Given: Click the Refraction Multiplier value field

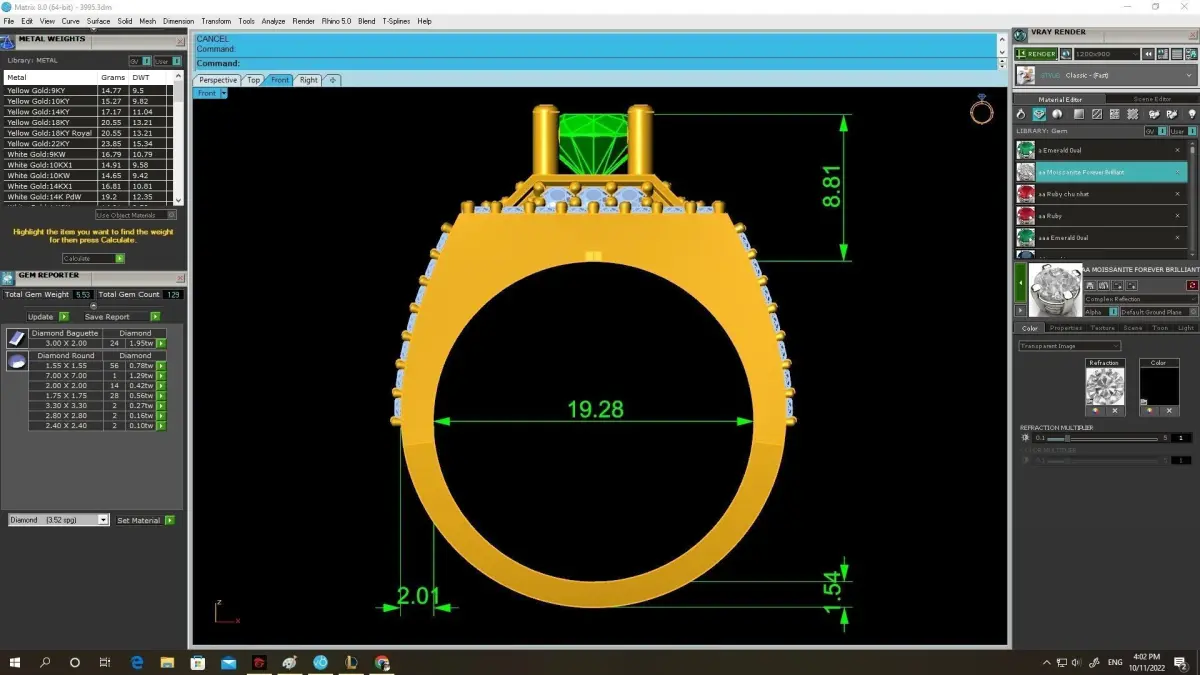Looking at the screenshot, I should 1183,438.
